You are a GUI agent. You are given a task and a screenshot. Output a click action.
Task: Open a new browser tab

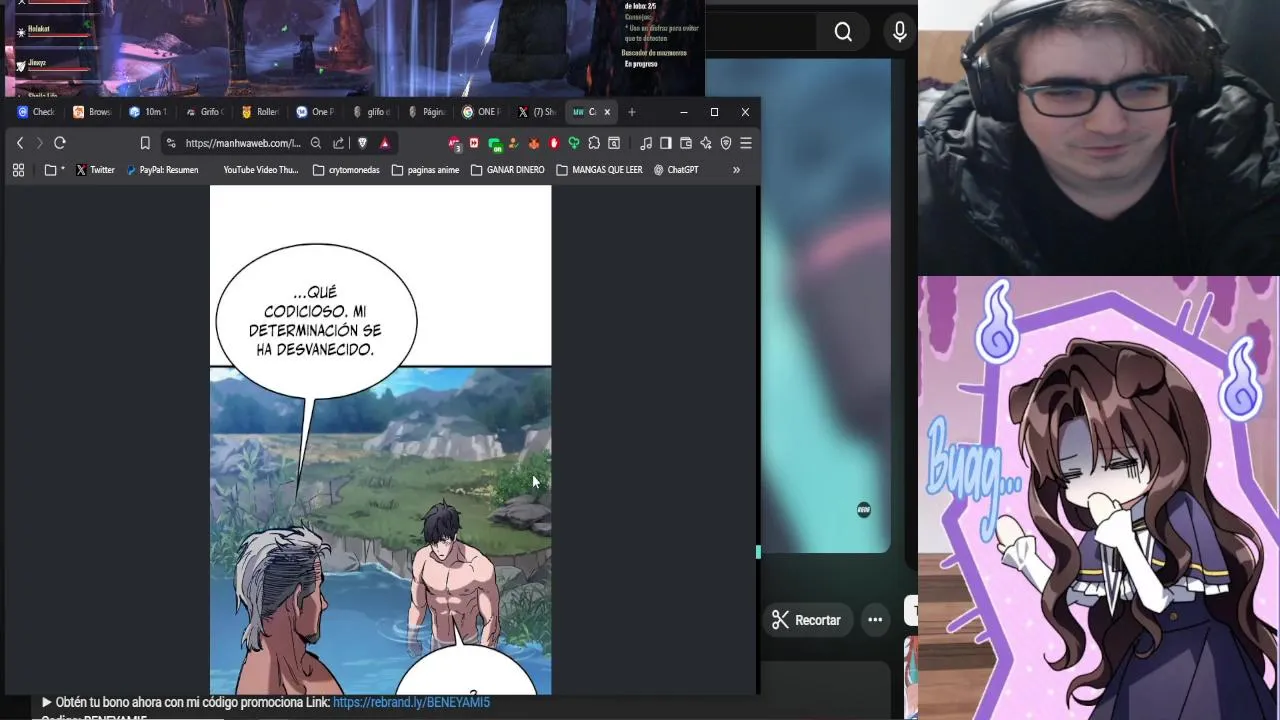631,112
